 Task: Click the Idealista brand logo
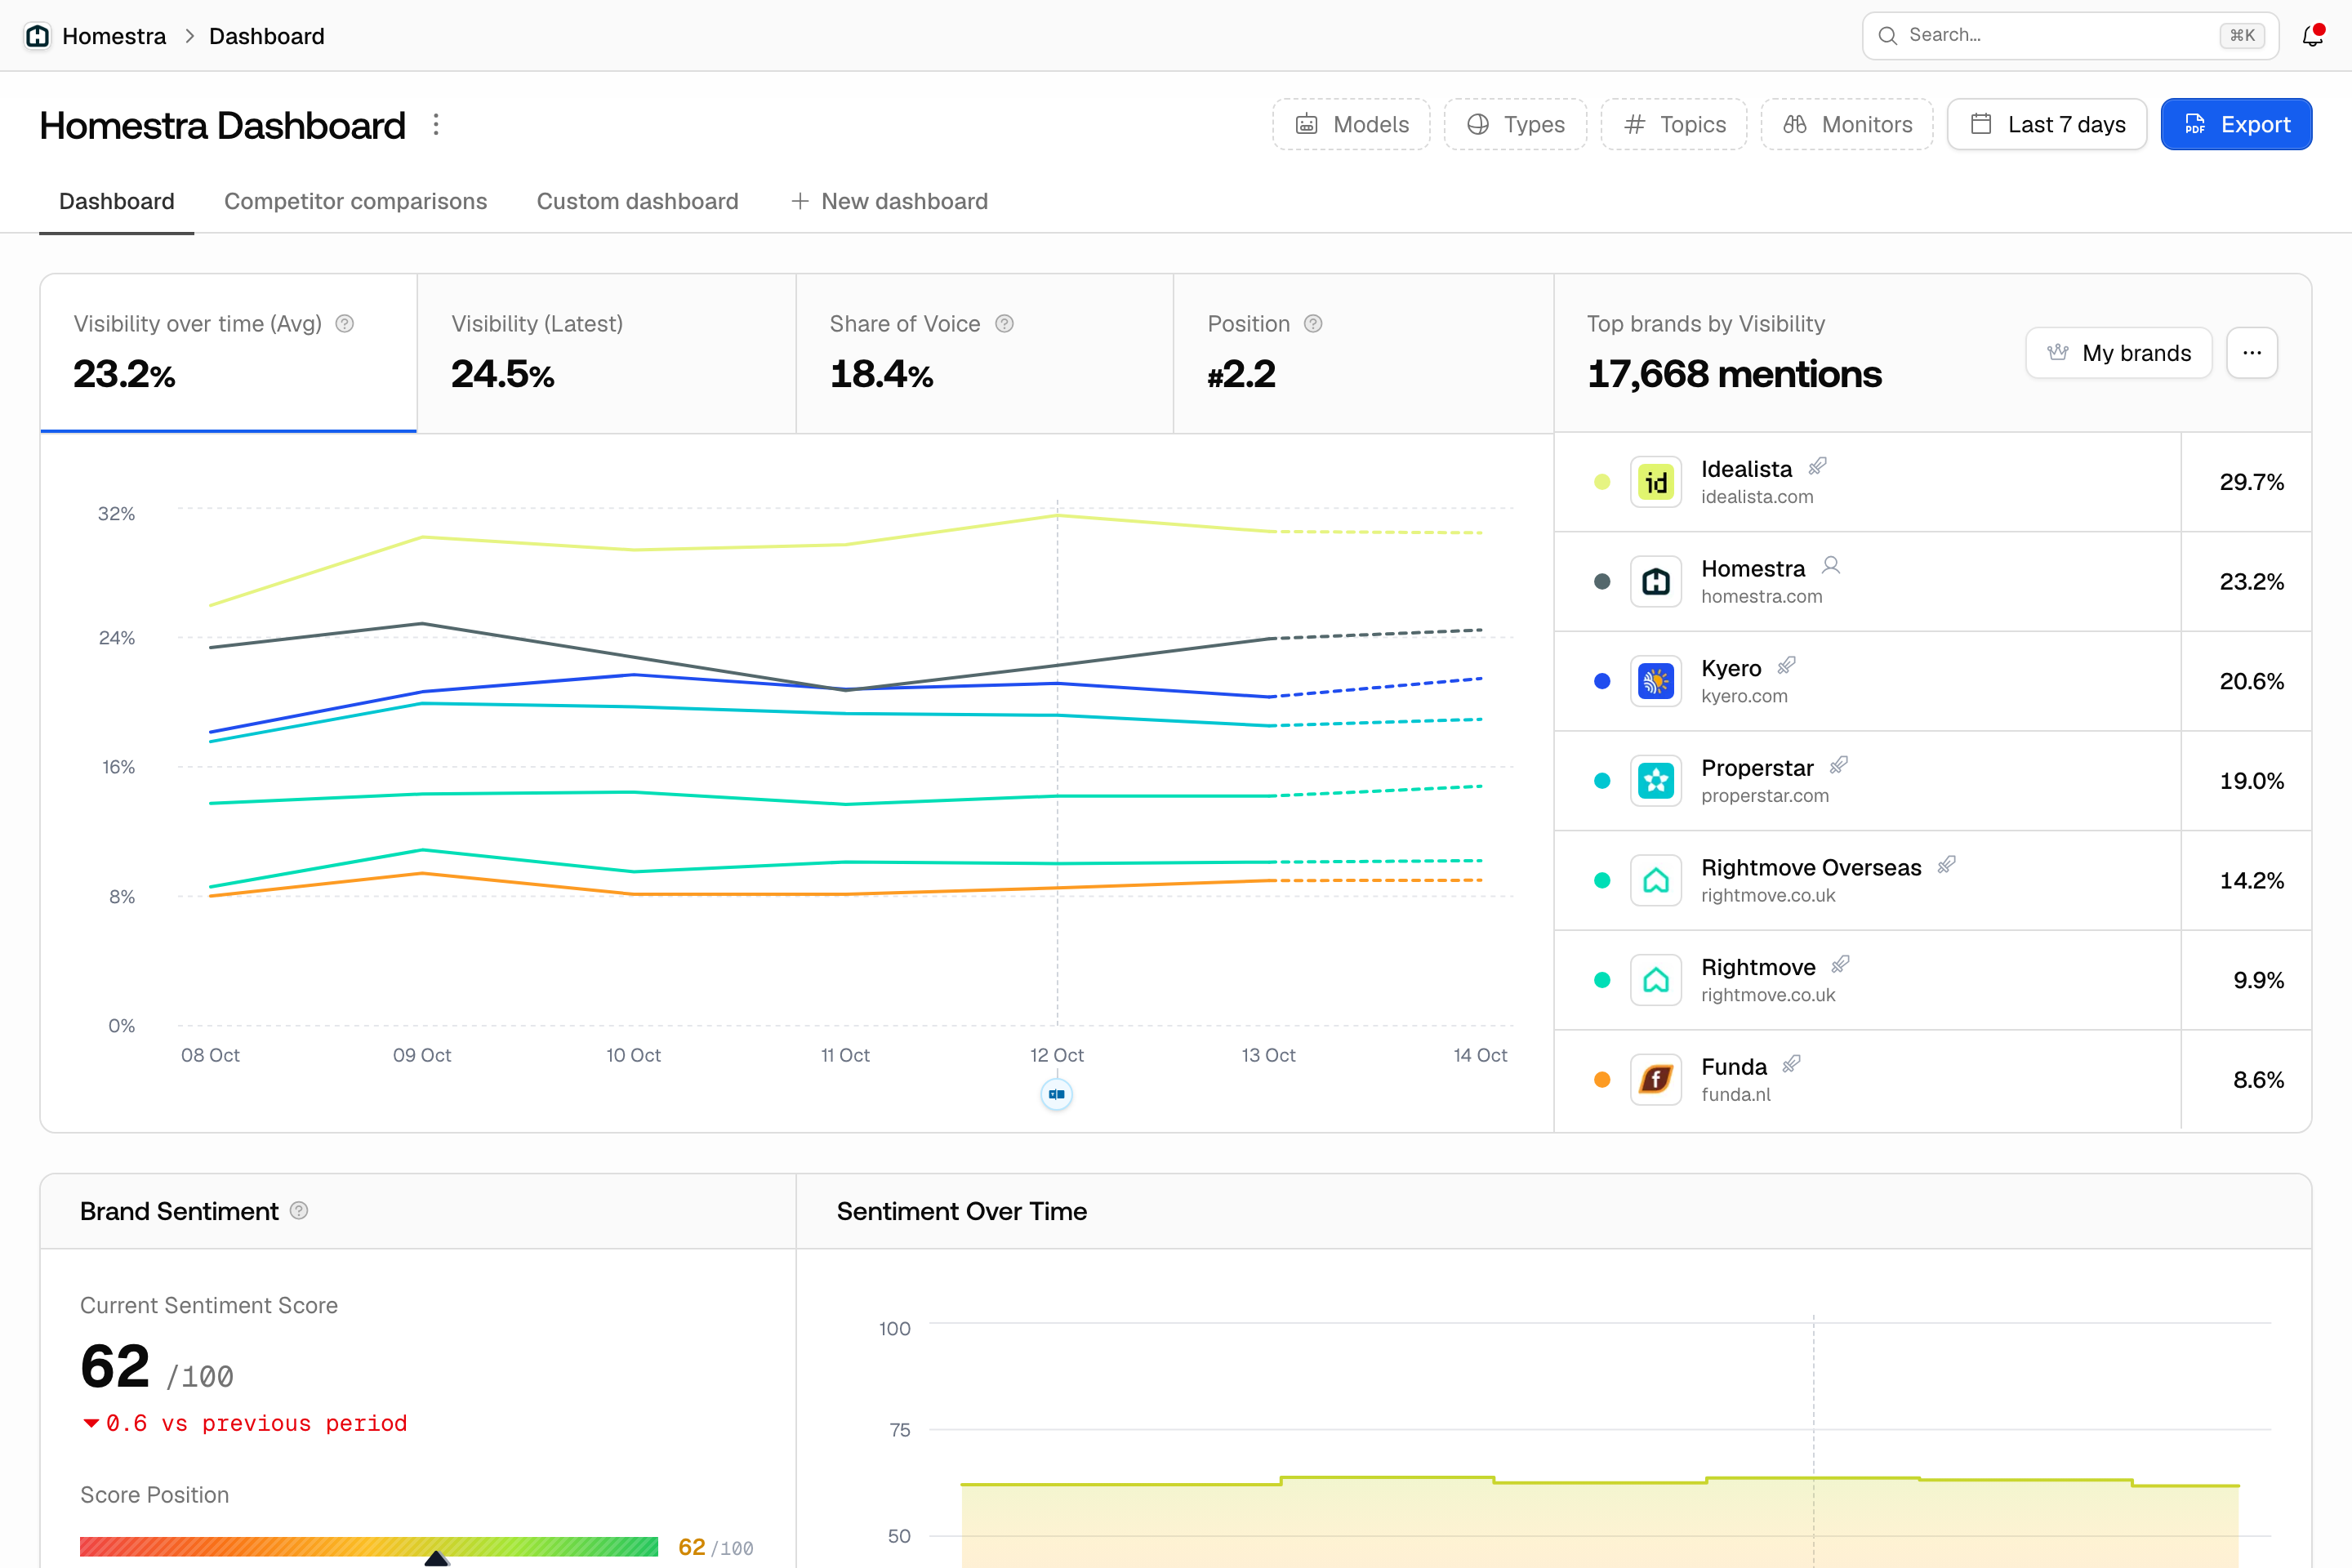[1656, 482]
